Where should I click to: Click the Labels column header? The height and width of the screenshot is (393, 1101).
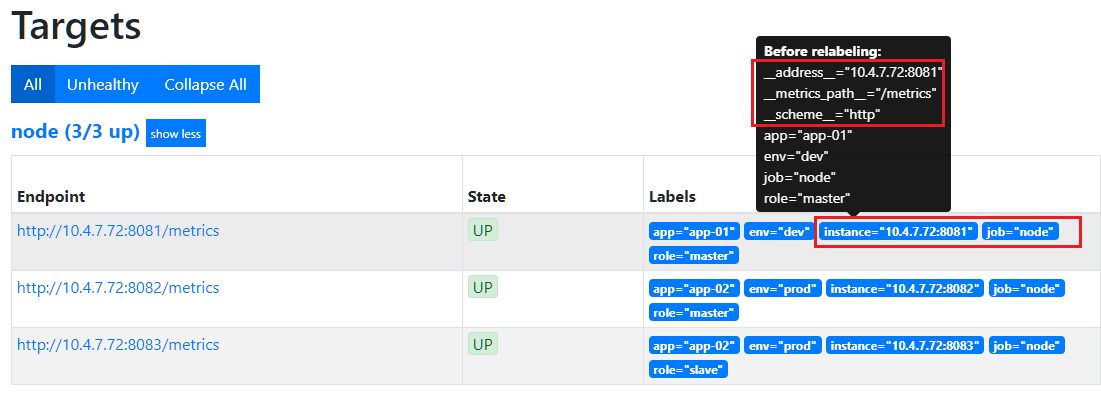(672, 196)
